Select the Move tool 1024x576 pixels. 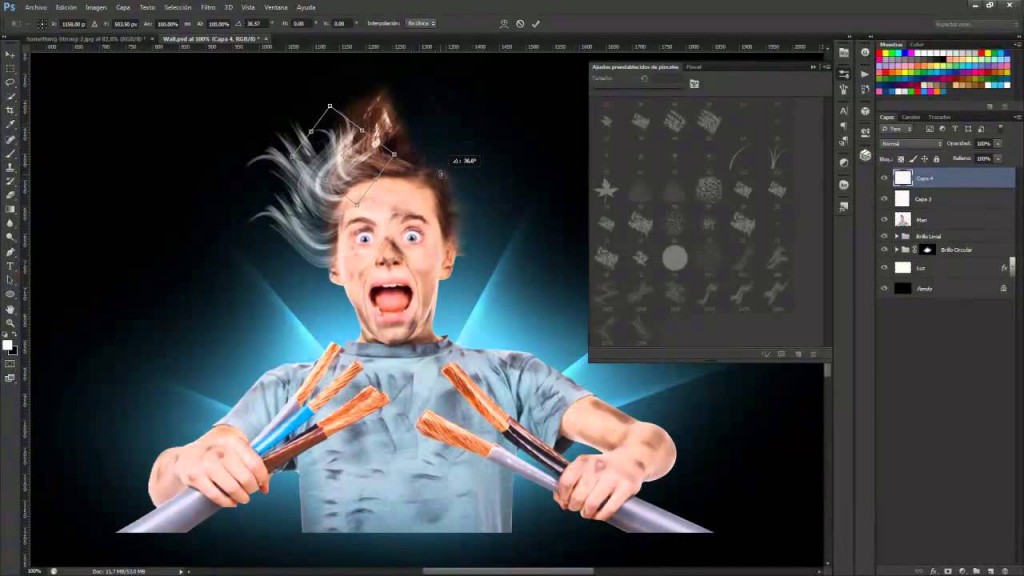point(10,54)
